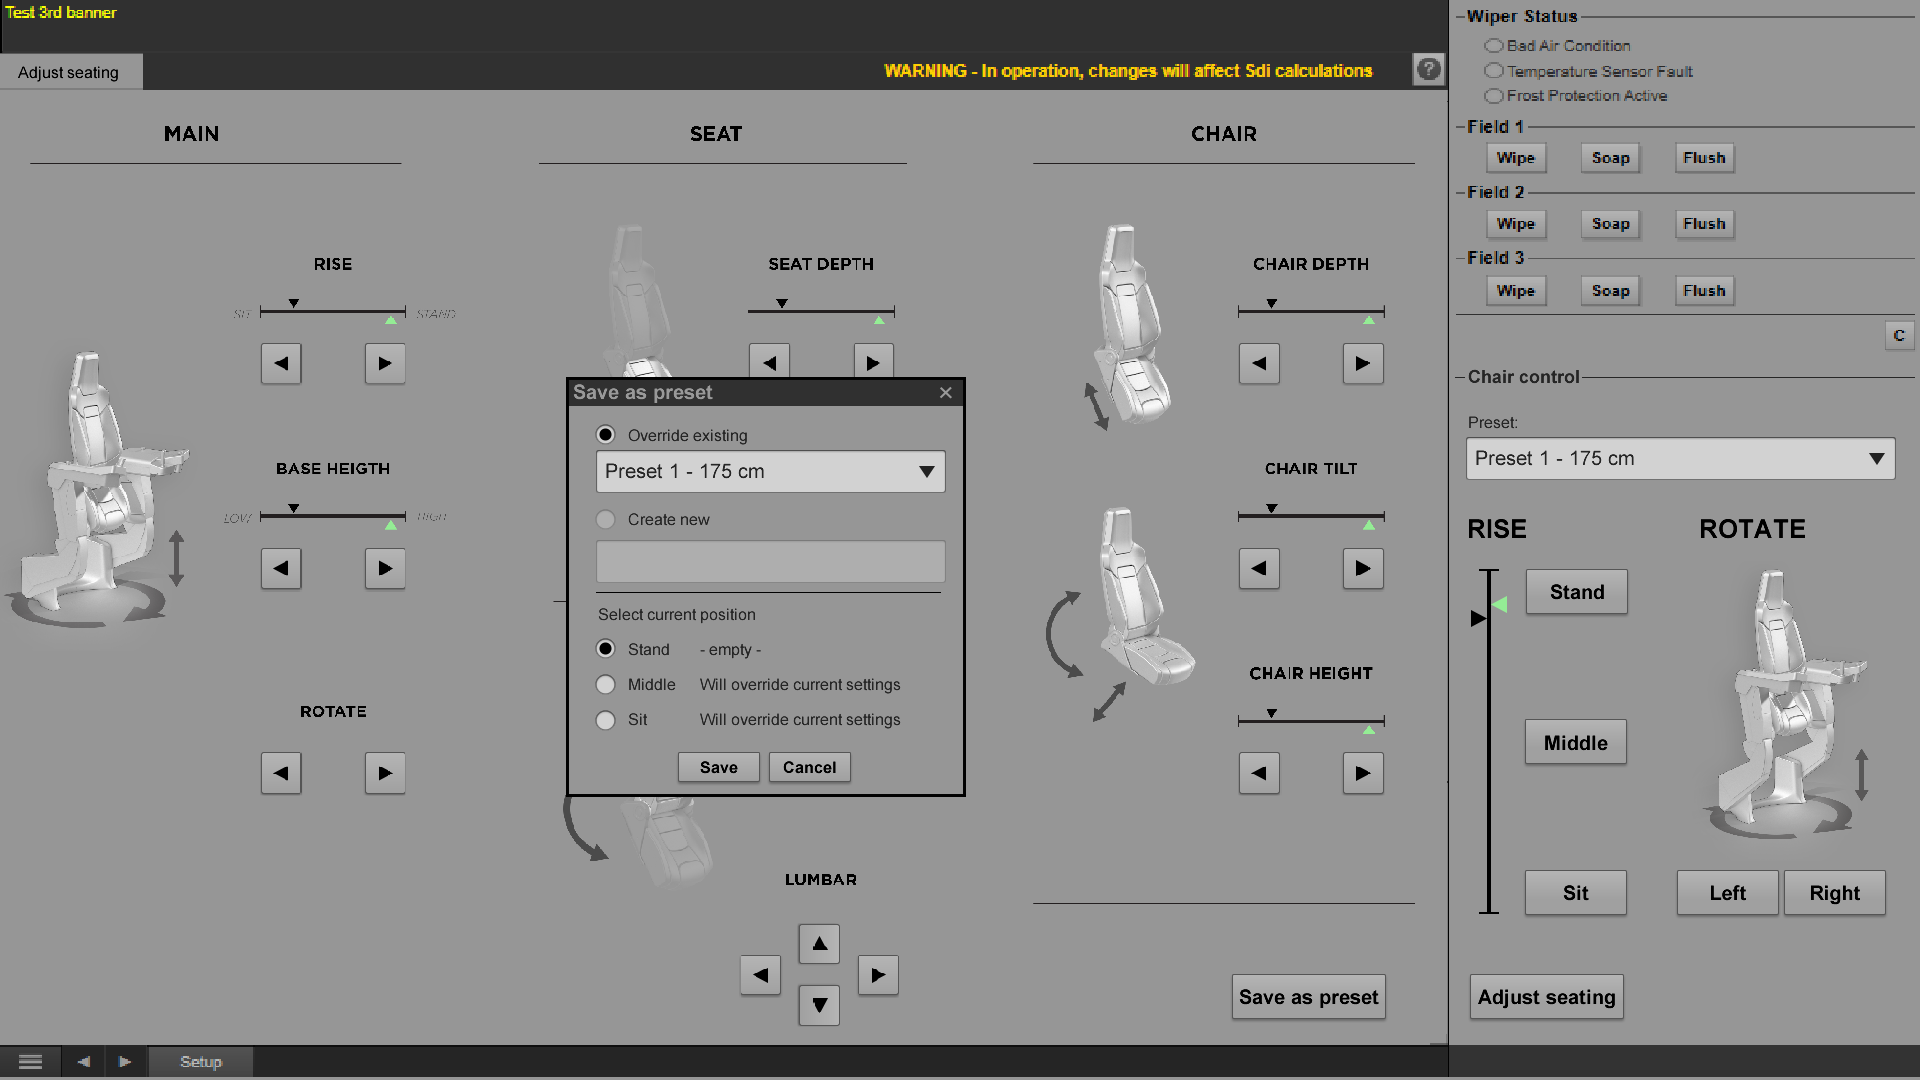Screen dimensions: 1920x1080
Task: Choose Middle position radio button
Action: 605,684
